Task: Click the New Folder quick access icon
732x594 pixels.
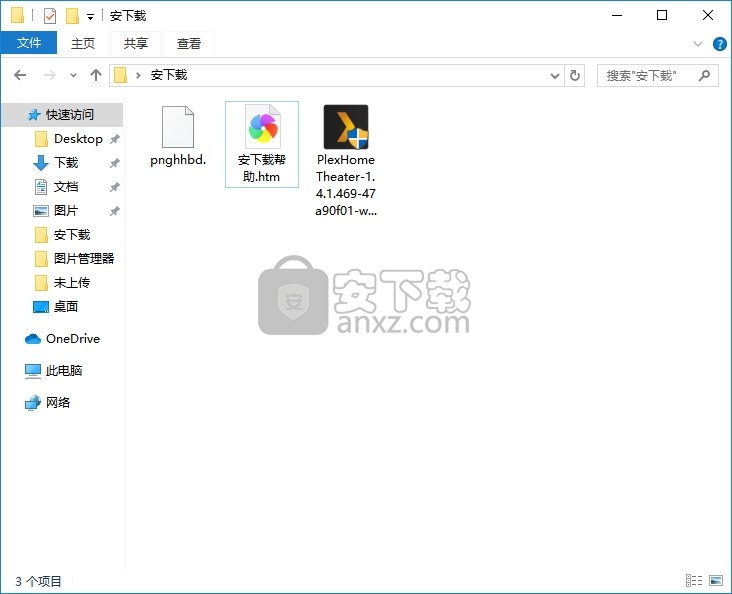Action: click(x=72, y=16)
